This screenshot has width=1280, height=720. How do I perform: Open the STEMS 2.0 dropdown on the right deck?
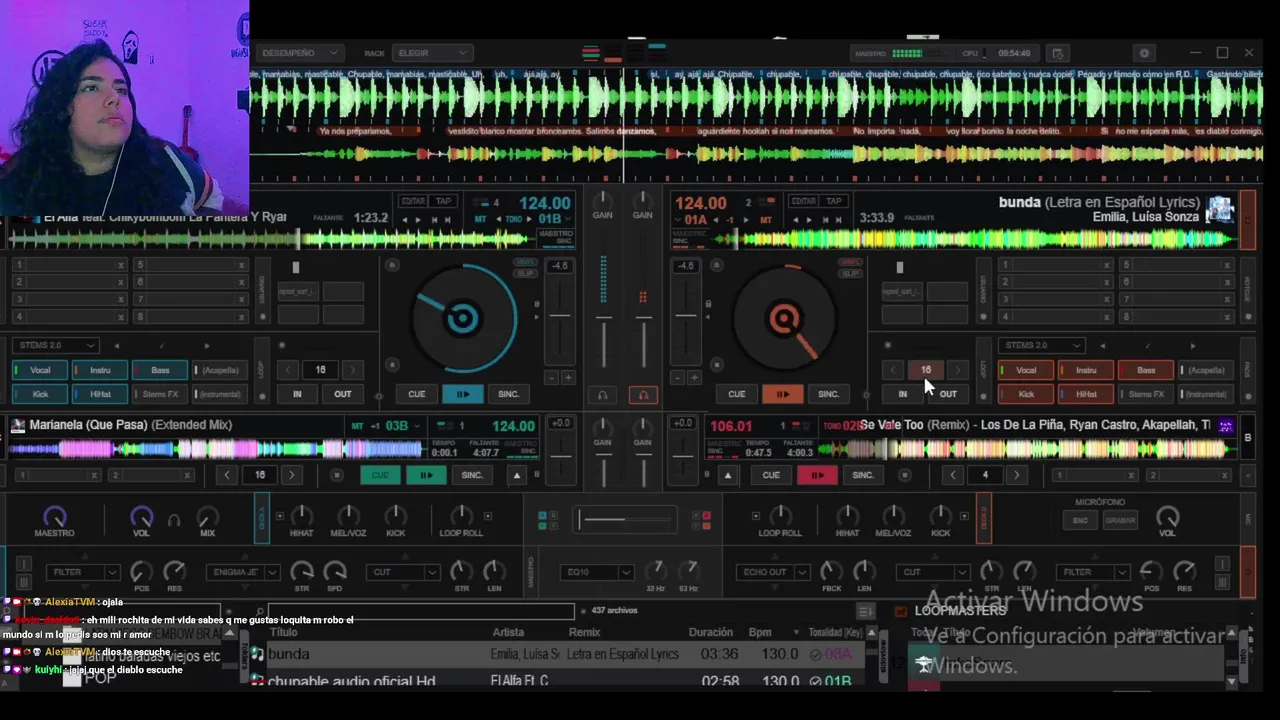click(x=1042, y=345)
